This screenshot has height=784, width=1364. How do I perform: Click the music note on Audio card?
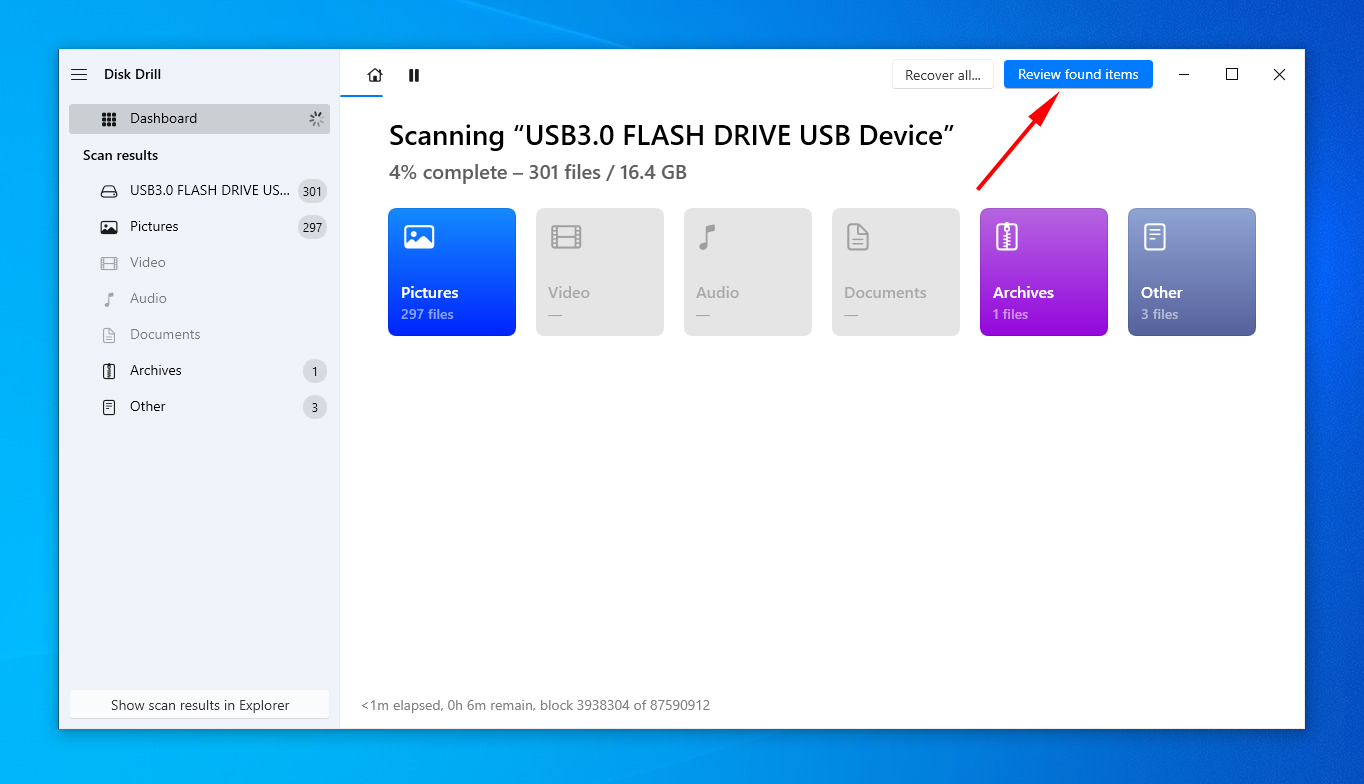tap(707, 237)
